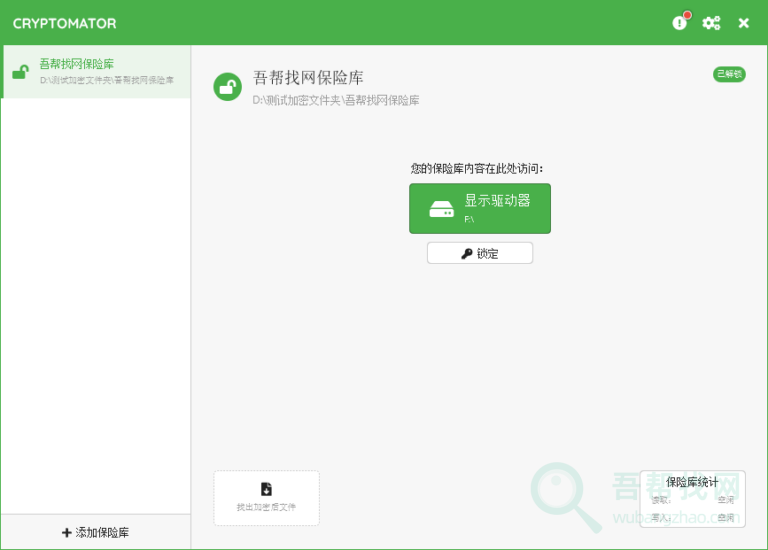Click the unlocked padlock icon in sidebar
This screenshot has width=768, height=550.
coord(20,71)
